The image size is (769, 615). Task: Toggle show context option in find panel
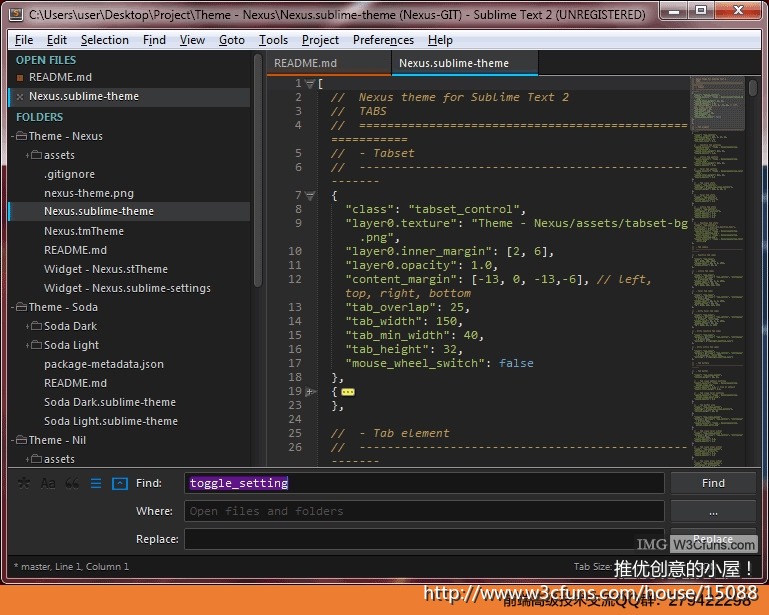96,484
